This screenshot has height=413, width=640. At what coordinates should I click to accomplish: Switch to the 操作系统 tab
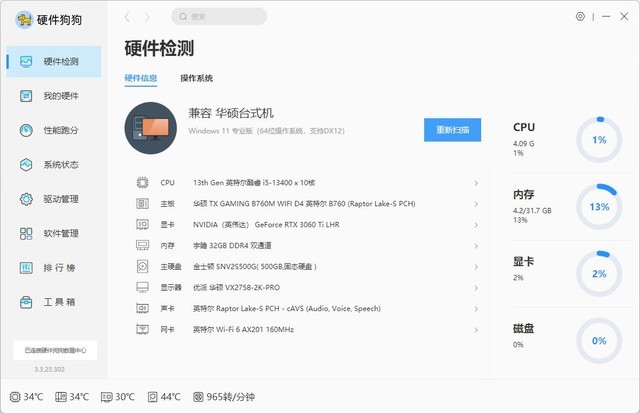196,78
